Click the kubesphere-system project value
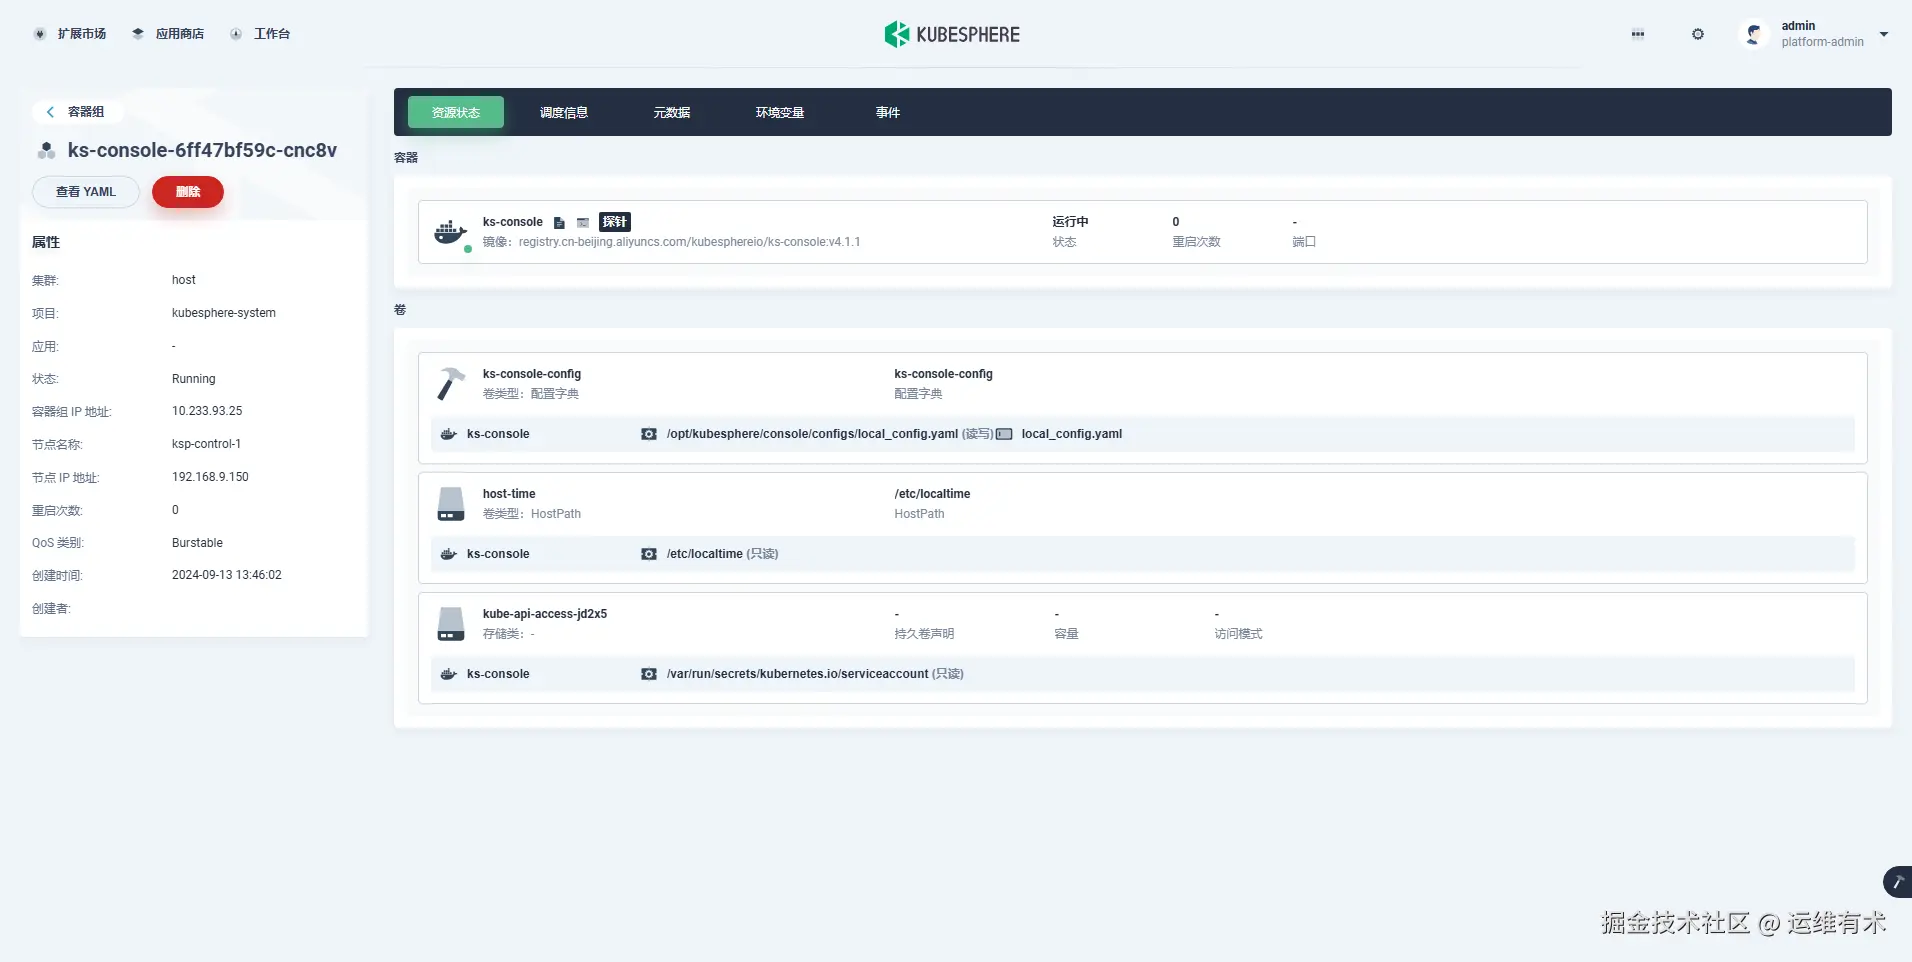 tap(224, 313)
